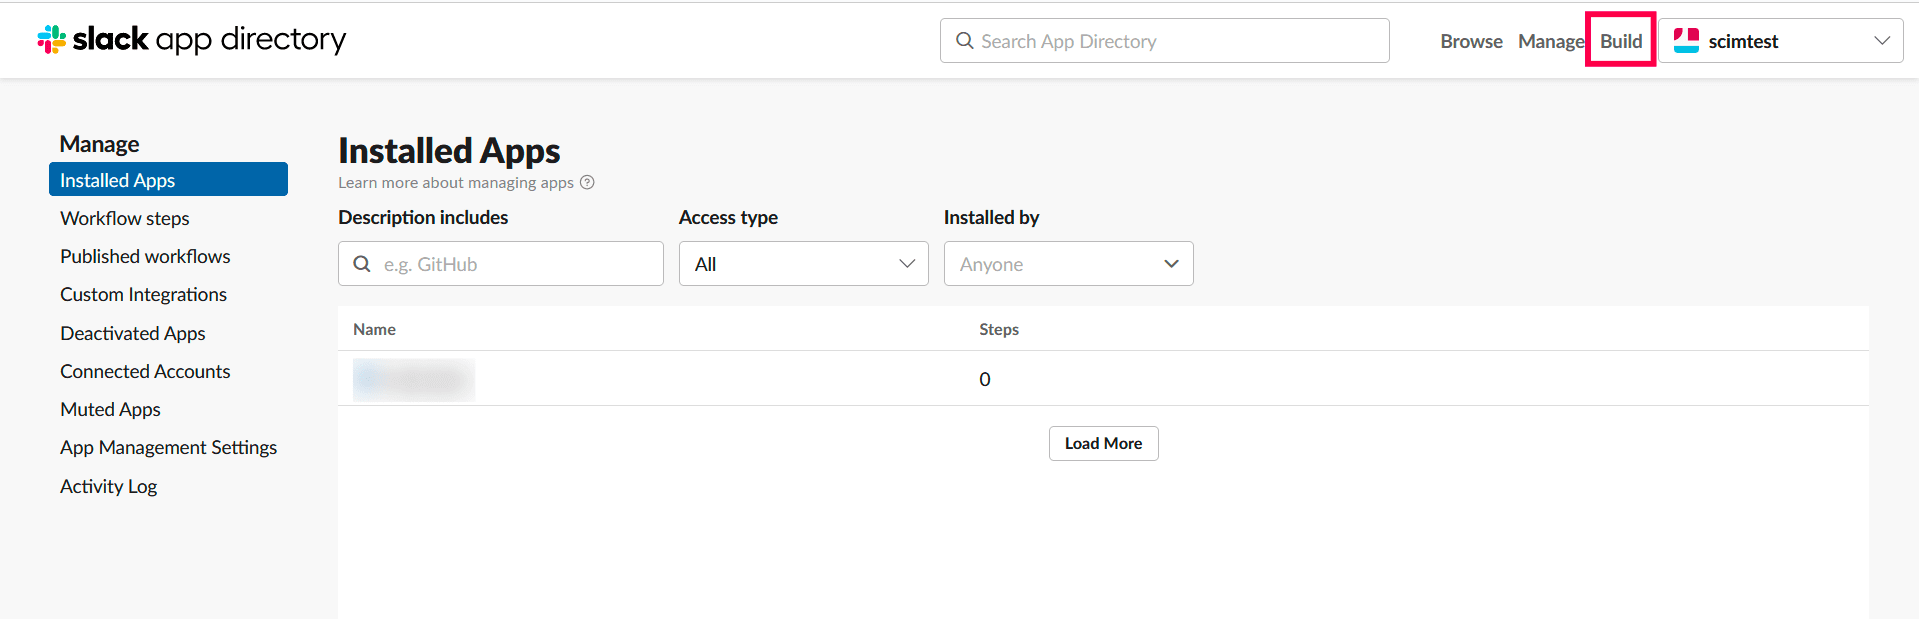
Task: Open the Browse menu item
Action: click(x=1471, y=41)
